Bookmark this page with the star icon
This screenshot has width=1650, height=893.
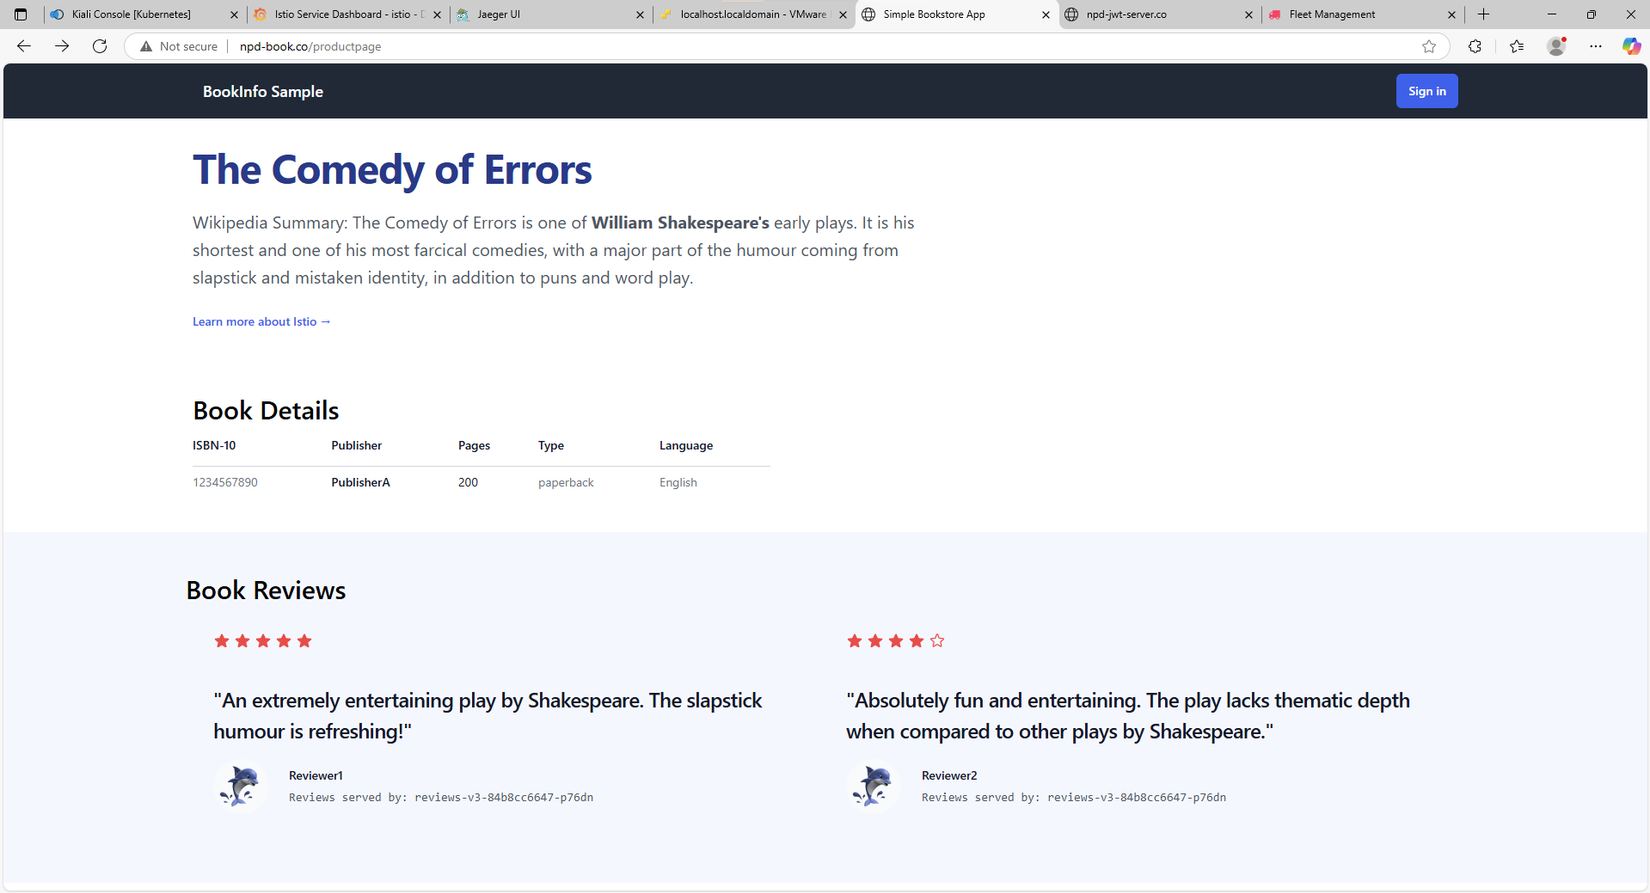(1429, 46)
